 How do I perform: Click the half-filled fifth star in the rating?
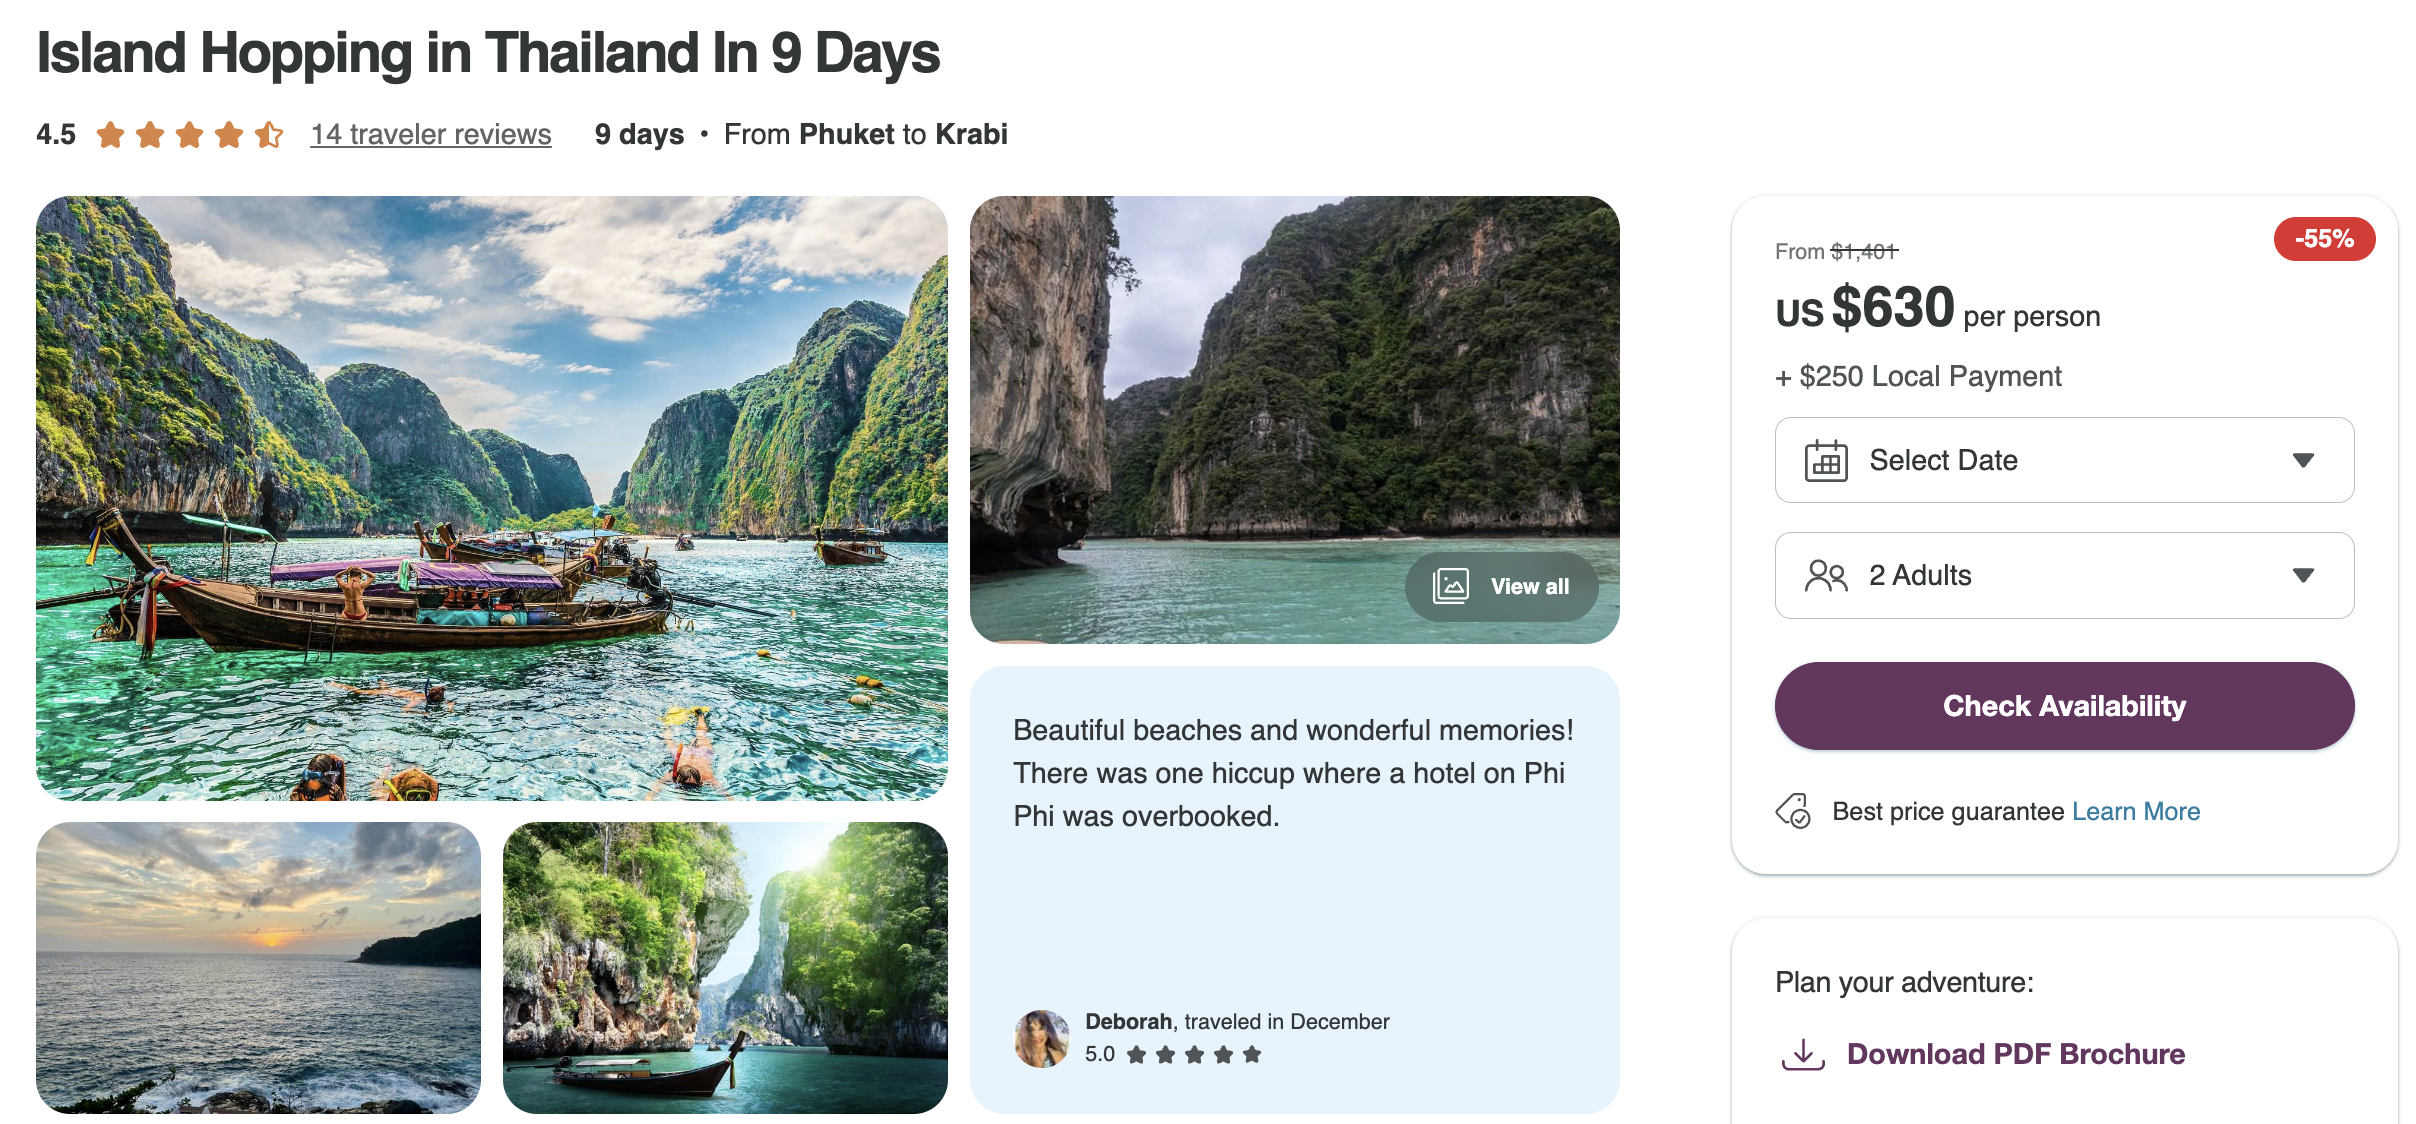click(x=267, y=133)
